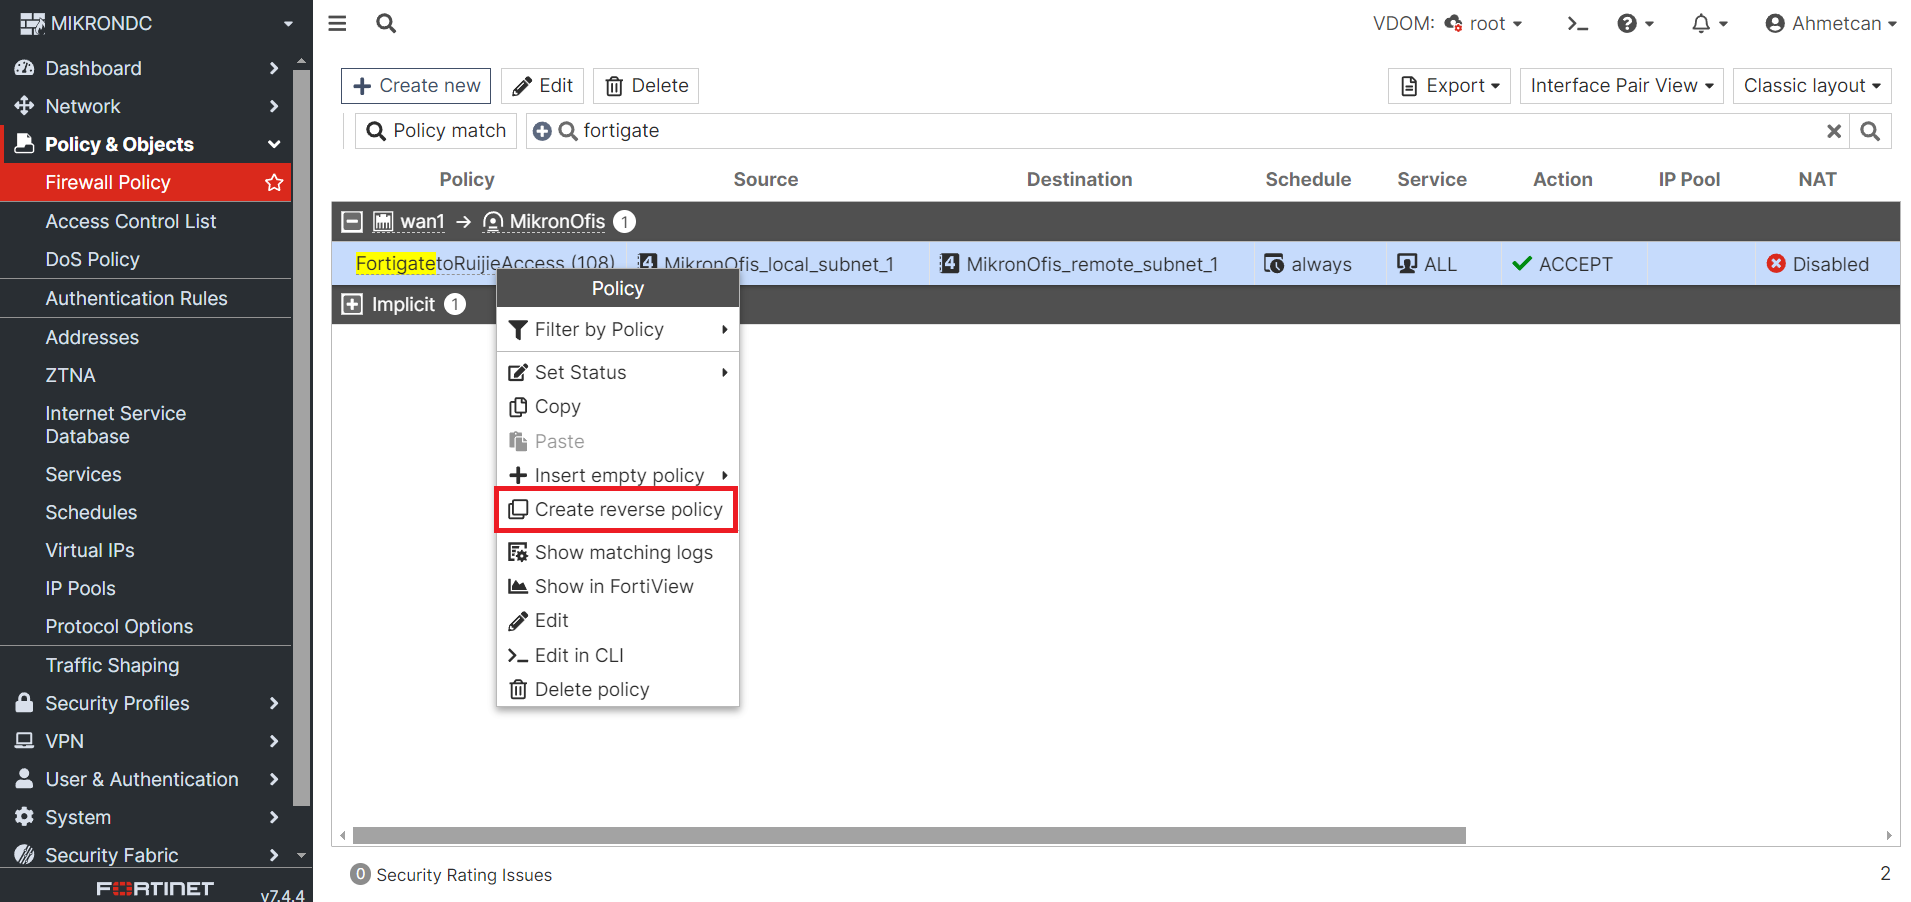
Task: Click the Destination column header
Action: point(1079,179)
